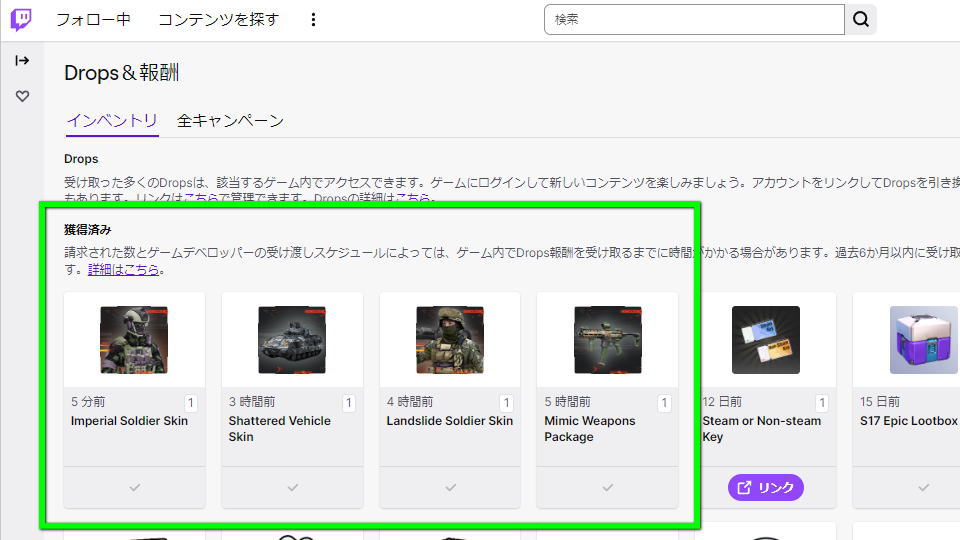Click the search magnifier button
Image resolution: width=960 pixels, height=540 pixels.
pyautogui.click(x=861, y=20)
